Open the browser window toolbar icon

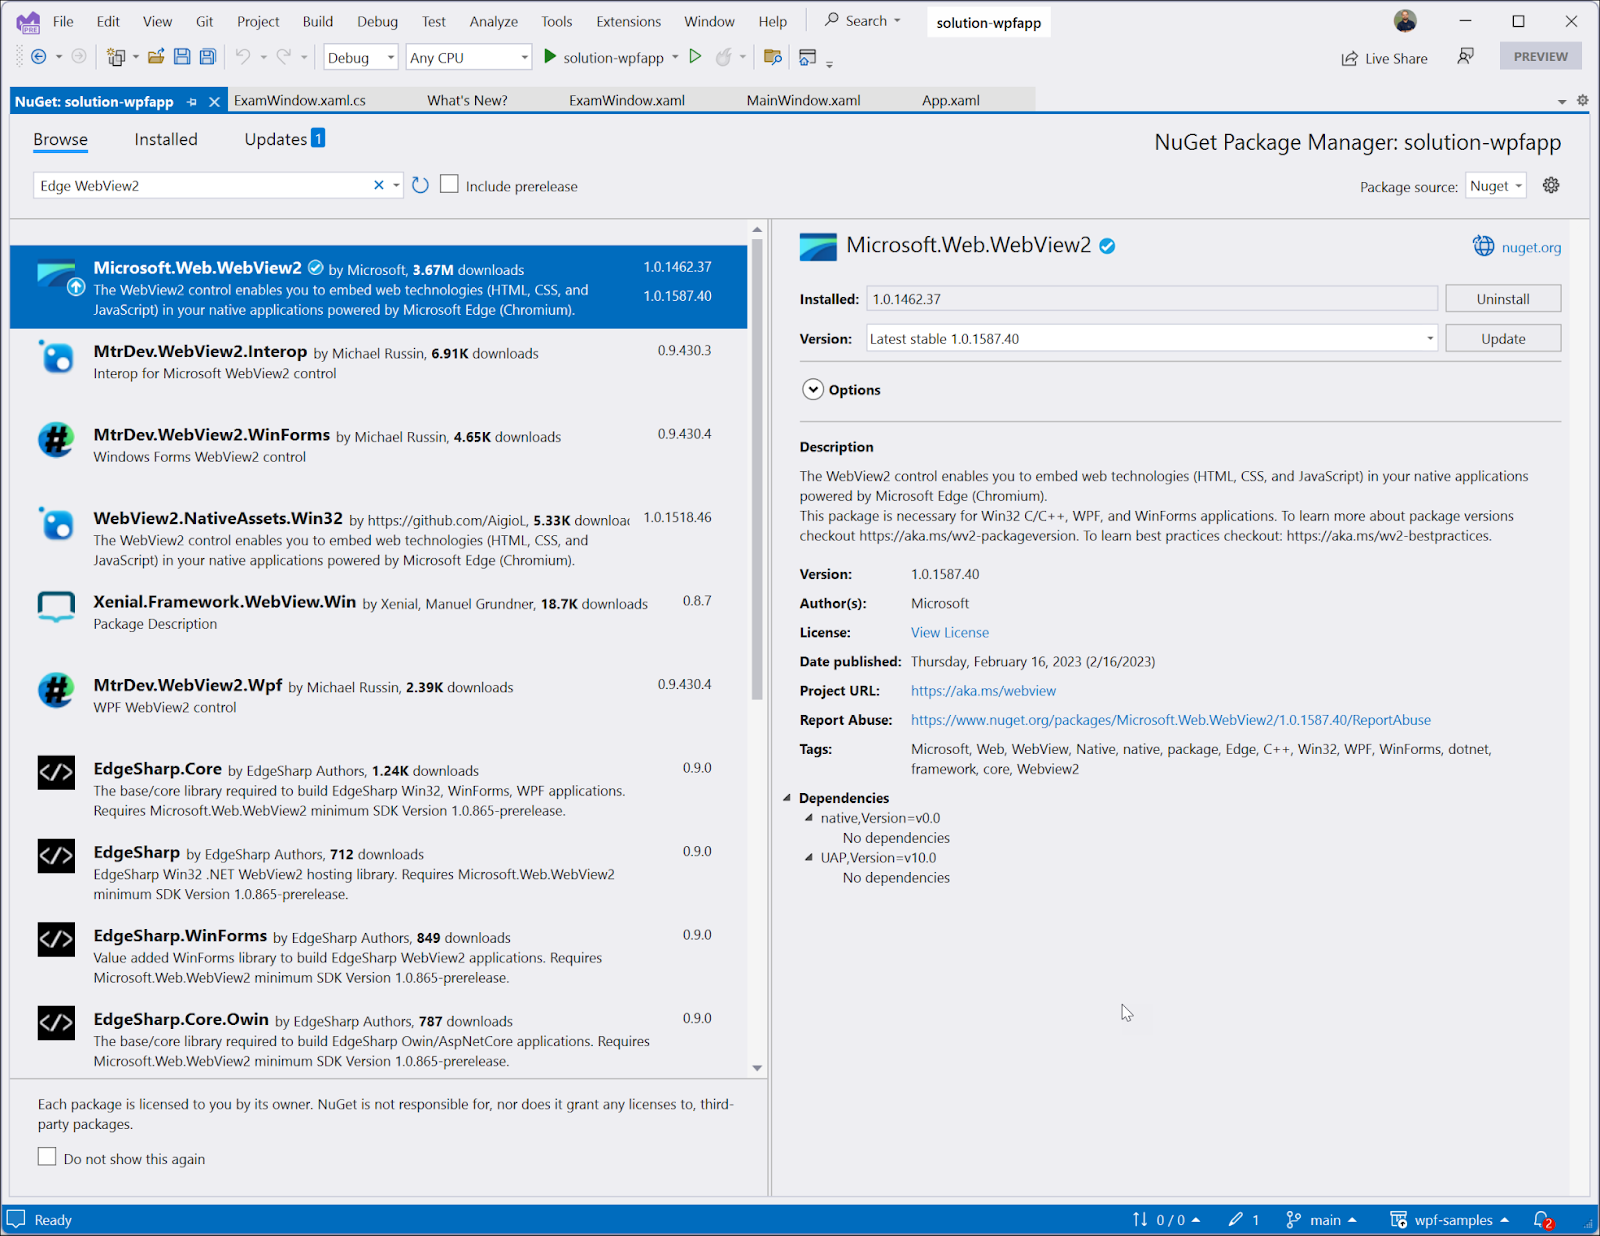[x=807, y=57]
